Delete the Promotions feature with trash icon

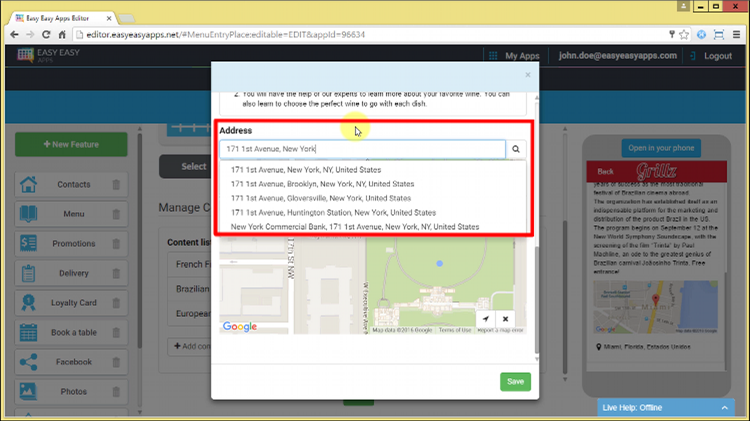116,244
